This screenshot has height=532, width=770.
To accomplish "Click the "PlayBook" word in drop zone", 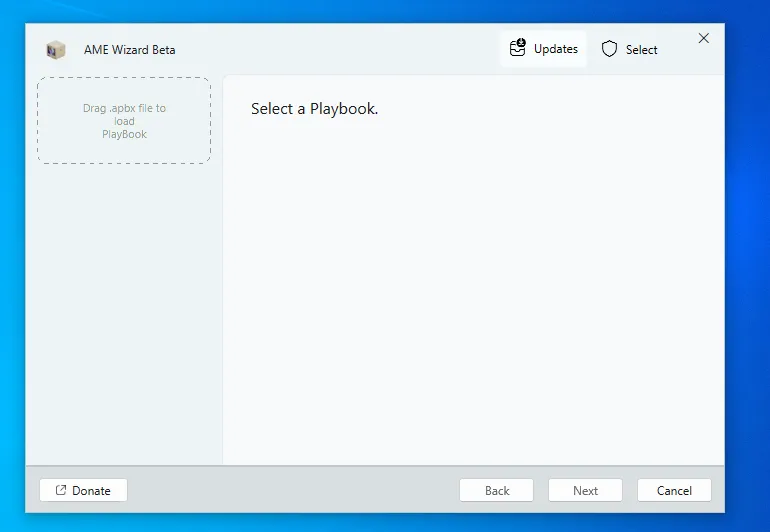I will point(124,134).
